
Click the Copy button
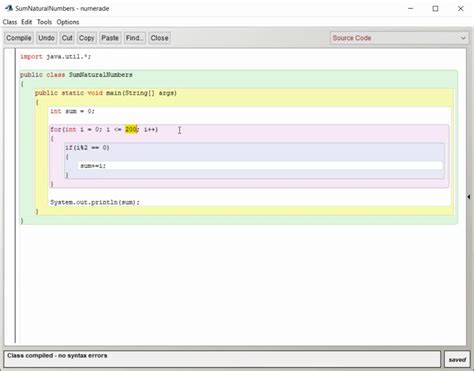click(87, 38)
